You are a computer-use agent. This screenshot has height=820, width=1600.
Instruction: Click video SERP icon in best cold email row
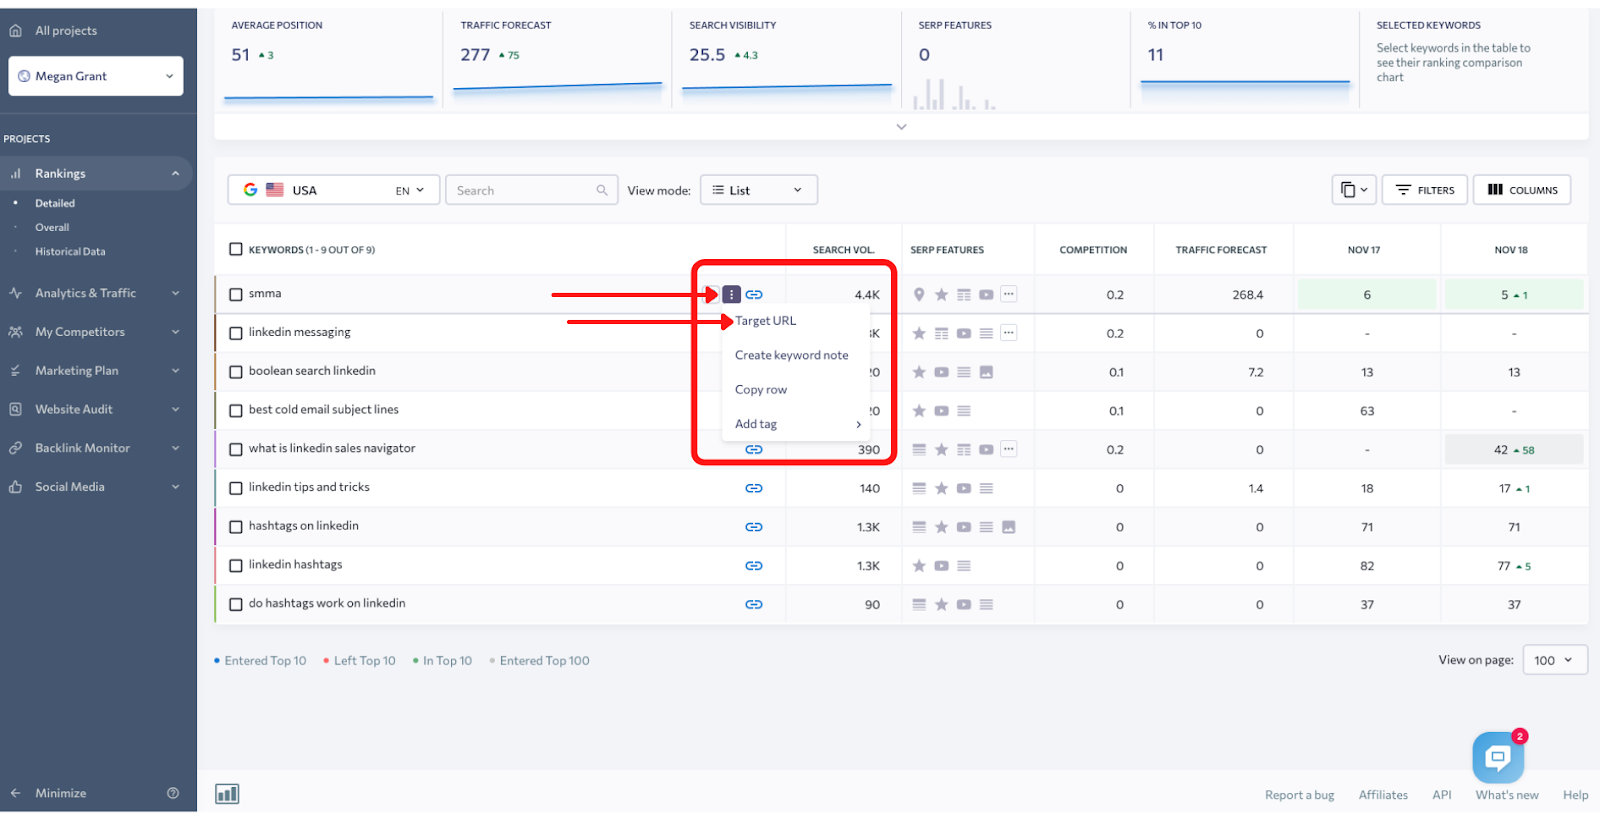click(941, 411)
